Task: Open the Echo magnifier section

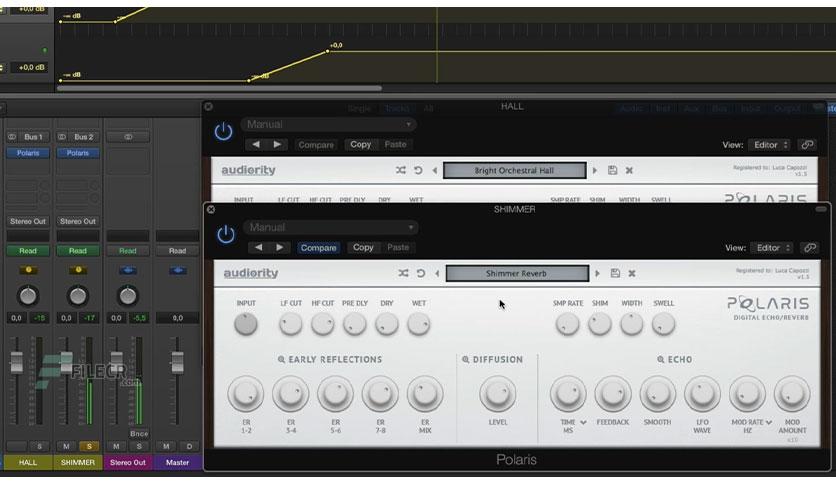Action: tap(661, 360)
